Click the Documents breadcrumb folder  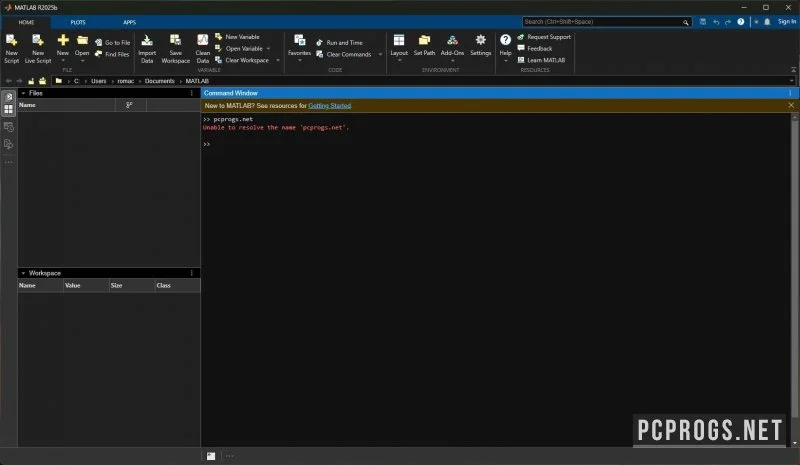pyautogui.click(x=160, y=81)
